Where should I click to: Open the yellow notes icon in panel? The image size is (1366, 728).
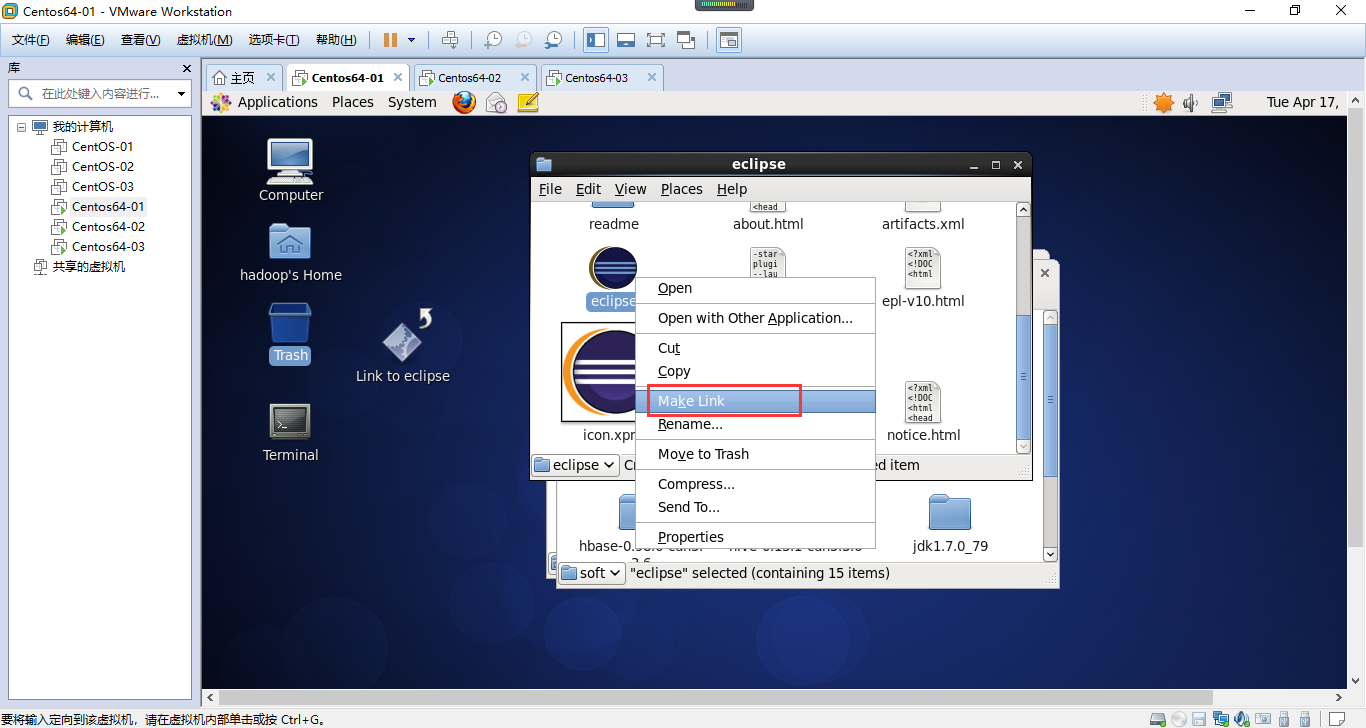(x=528, y=102)
